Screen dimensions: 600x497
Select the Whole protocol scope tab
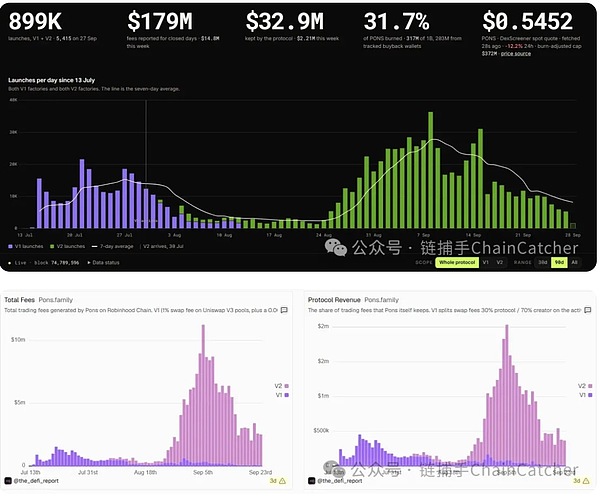click(457, 262)
